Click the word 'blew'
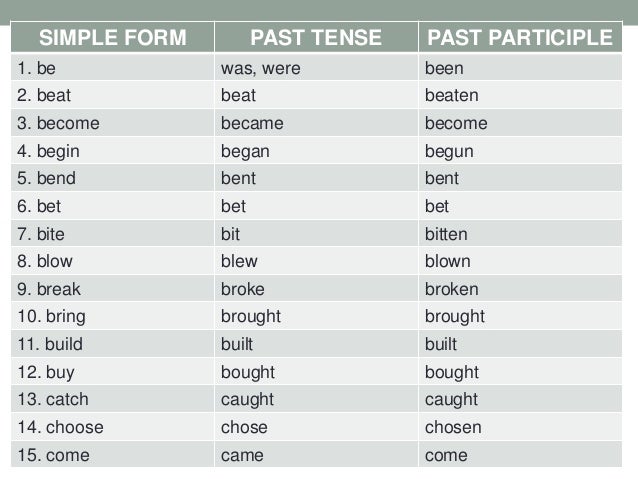Viewport: 638px width, 479px height. tap(239, 261)
